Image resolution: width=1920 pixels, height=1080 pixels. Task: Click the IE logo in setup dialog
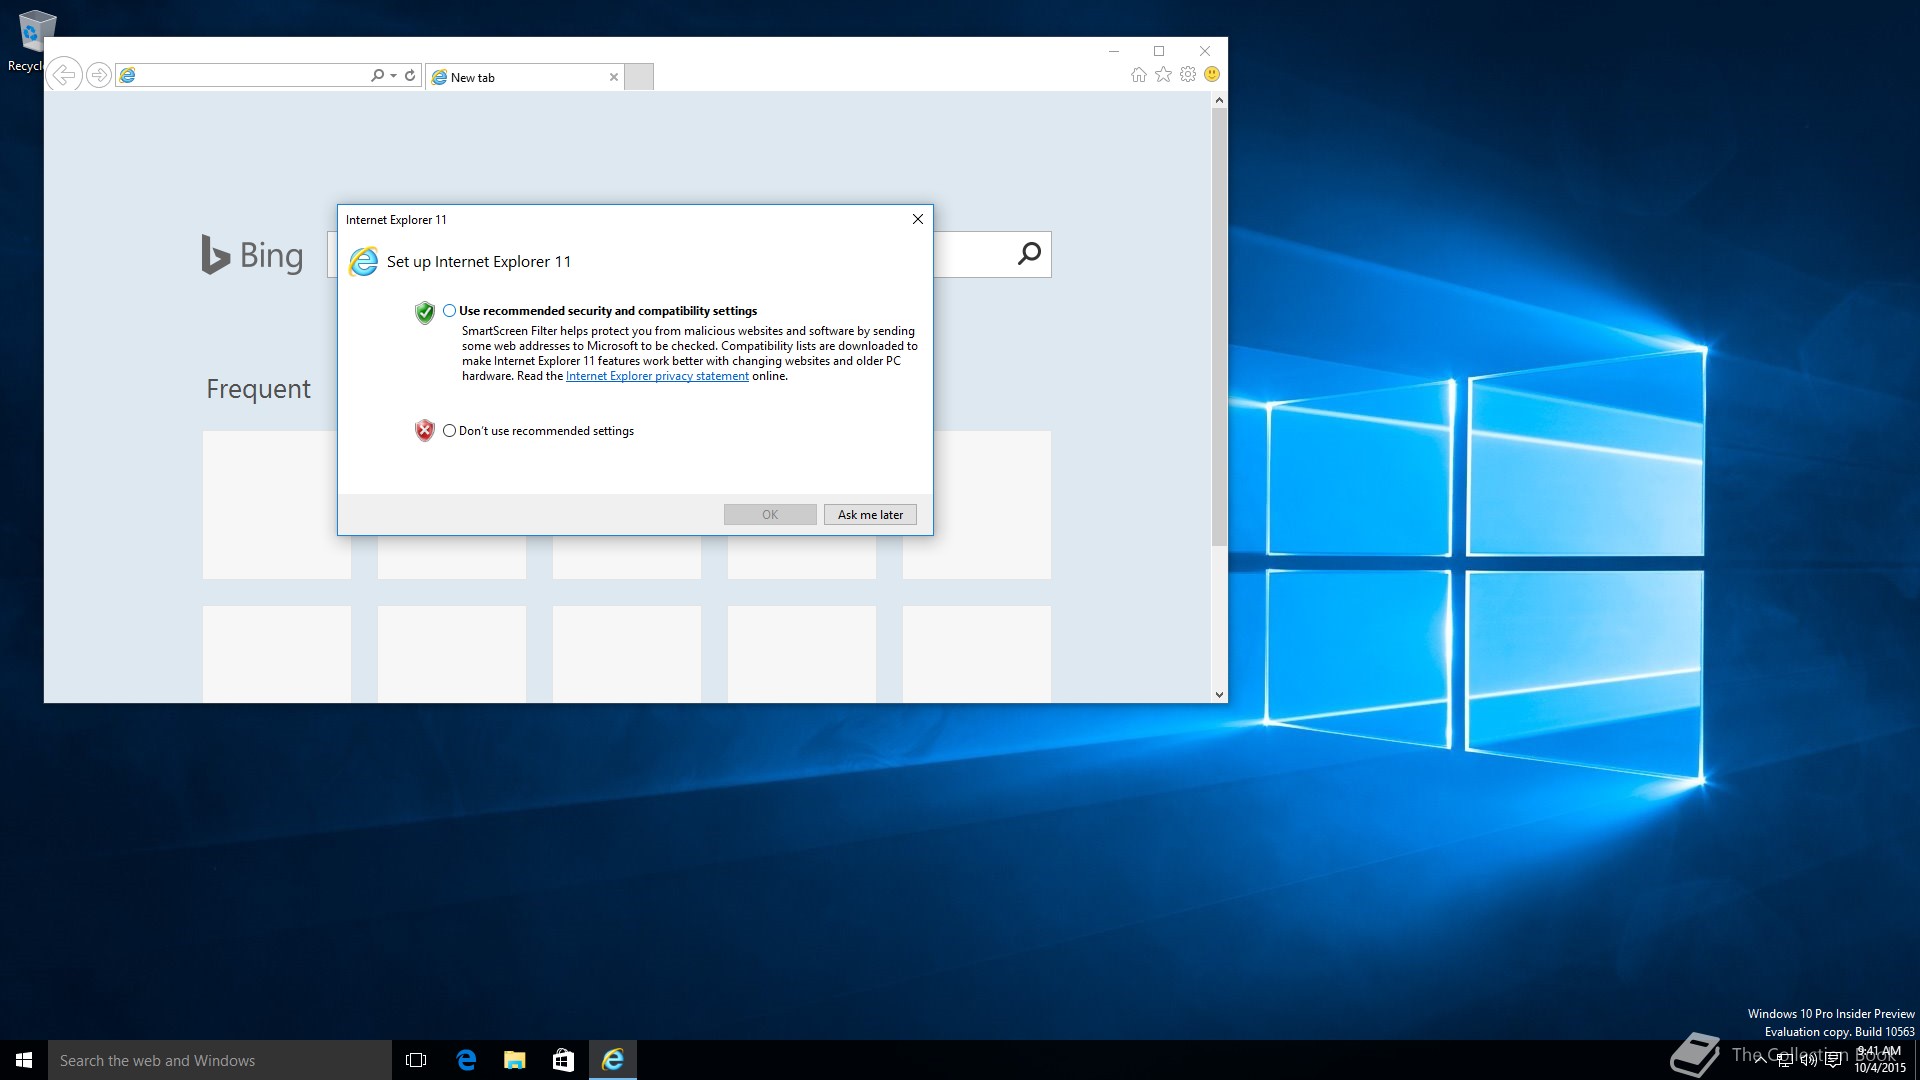[x=363, y=262]
